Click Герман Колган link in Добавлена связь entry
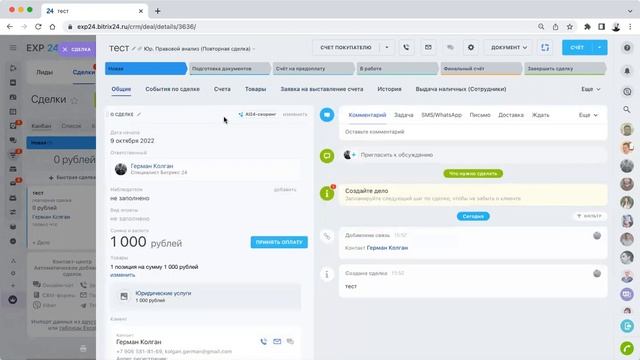Viewport: 640px width, 360px height. (x=387, y=248)
